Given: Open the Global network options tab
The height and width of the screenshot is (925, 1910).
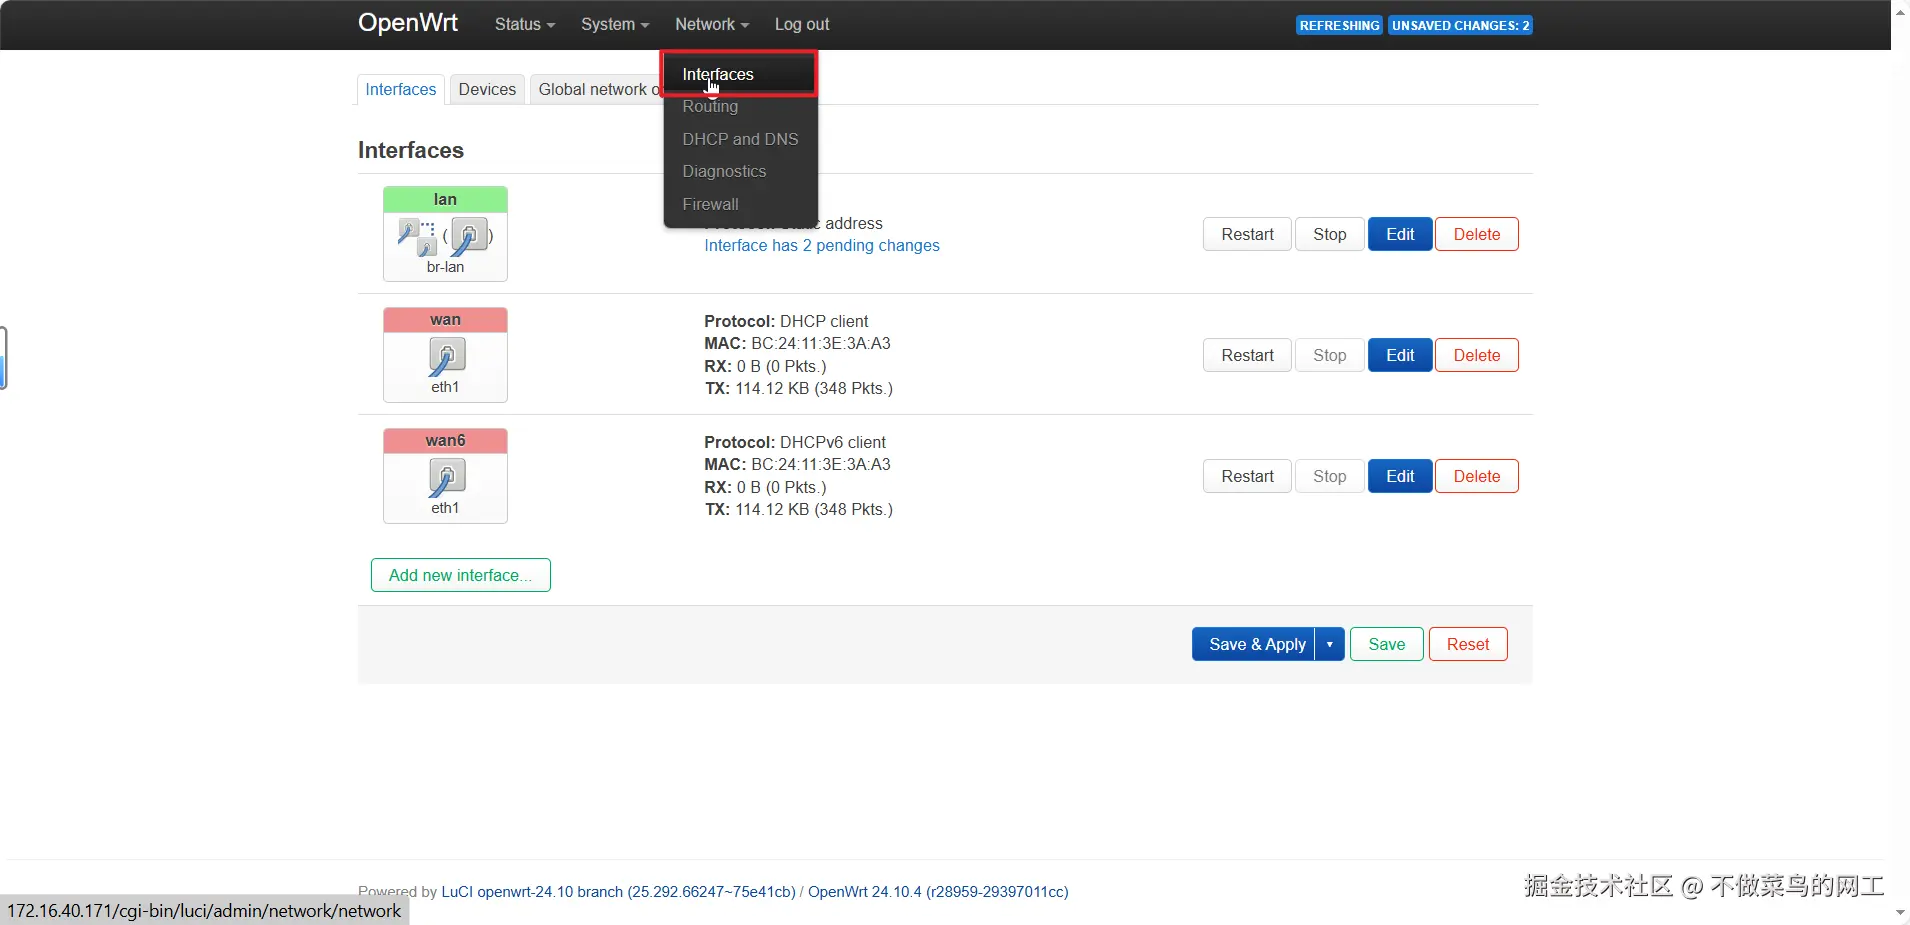Looking at the screenshot, I should coord(596,89).
